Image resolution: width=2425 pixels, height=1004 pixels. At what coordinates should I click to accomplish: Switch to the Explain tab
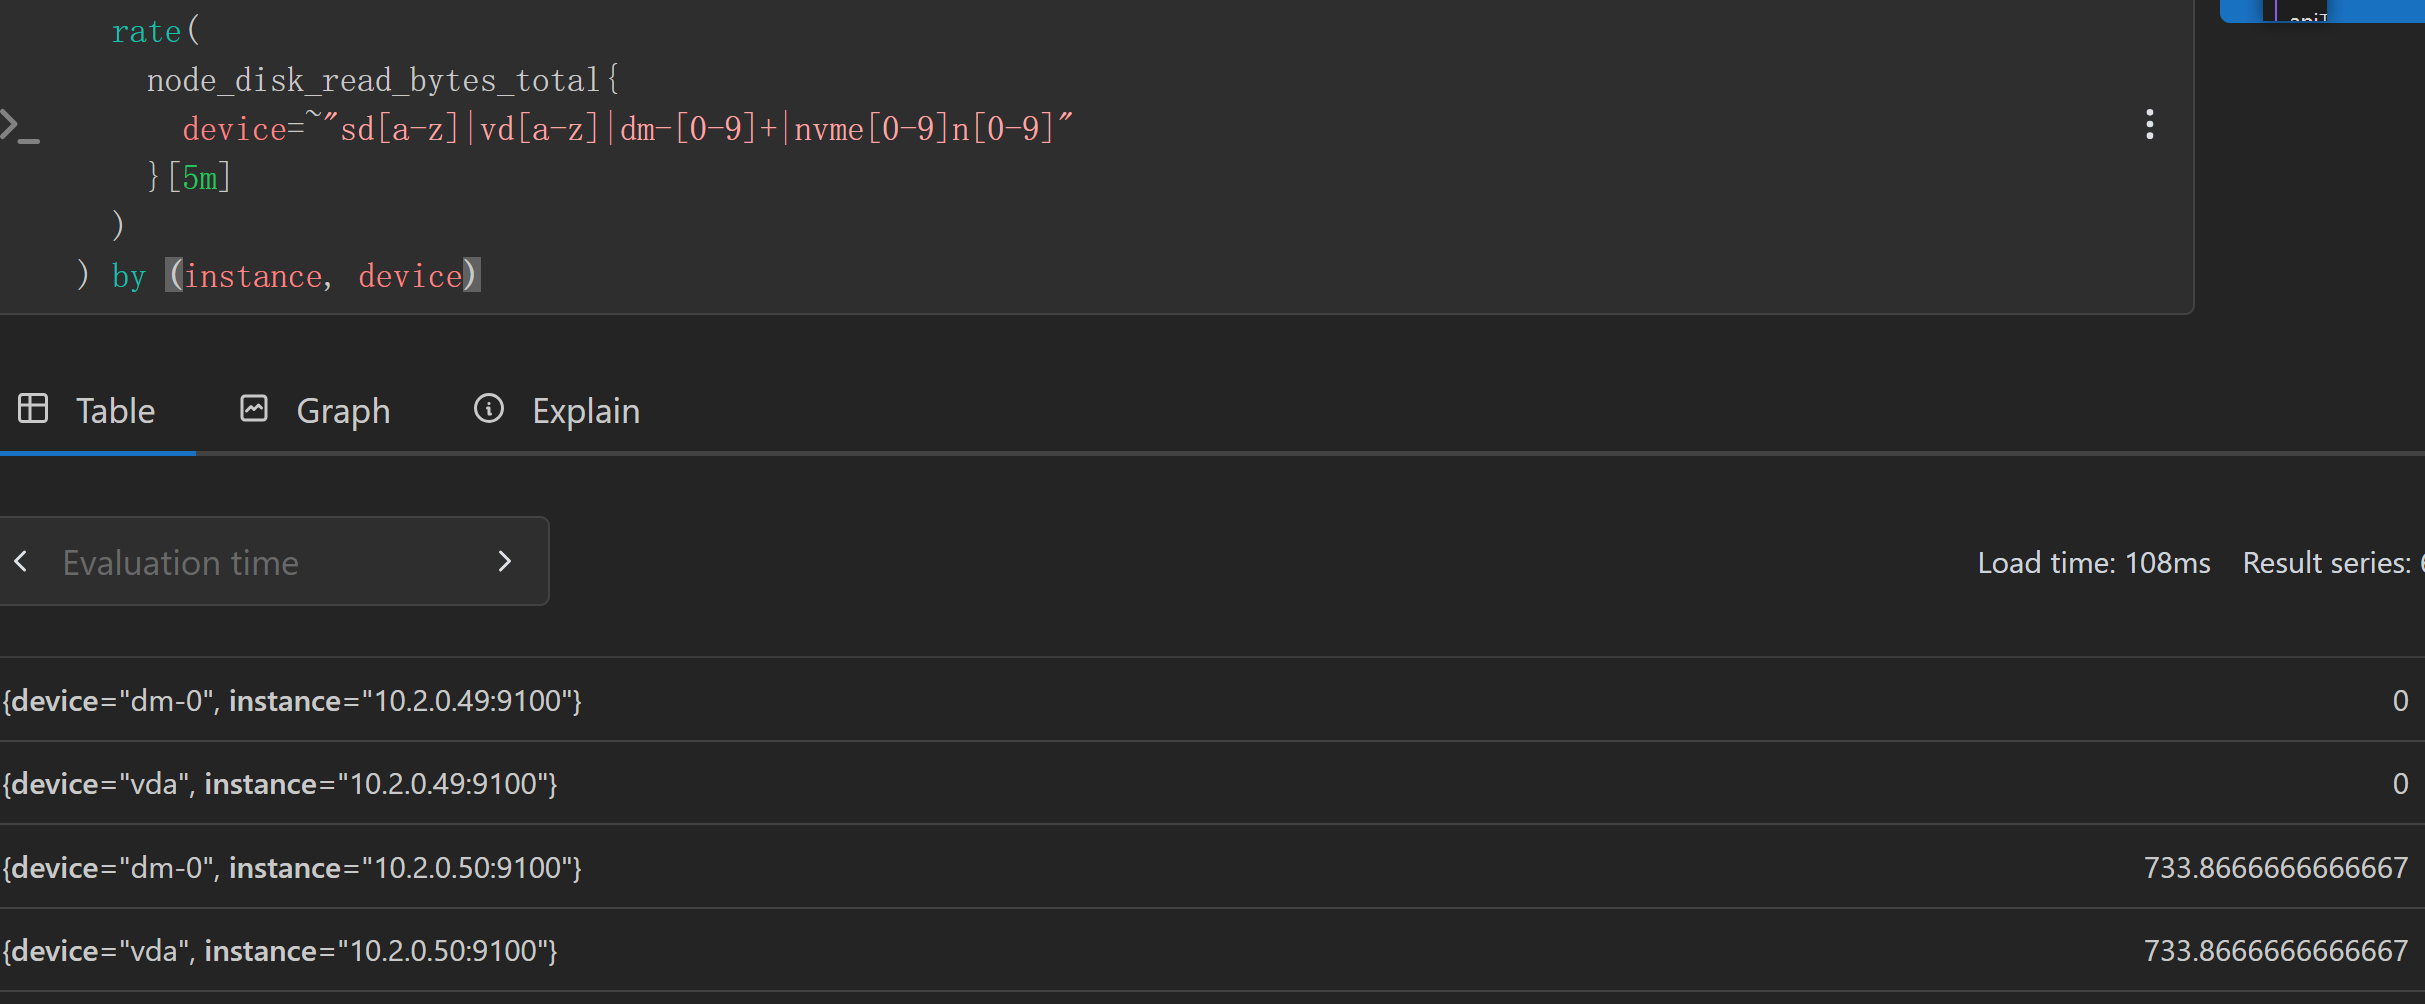pyautogui.click(x=557, y=410)
